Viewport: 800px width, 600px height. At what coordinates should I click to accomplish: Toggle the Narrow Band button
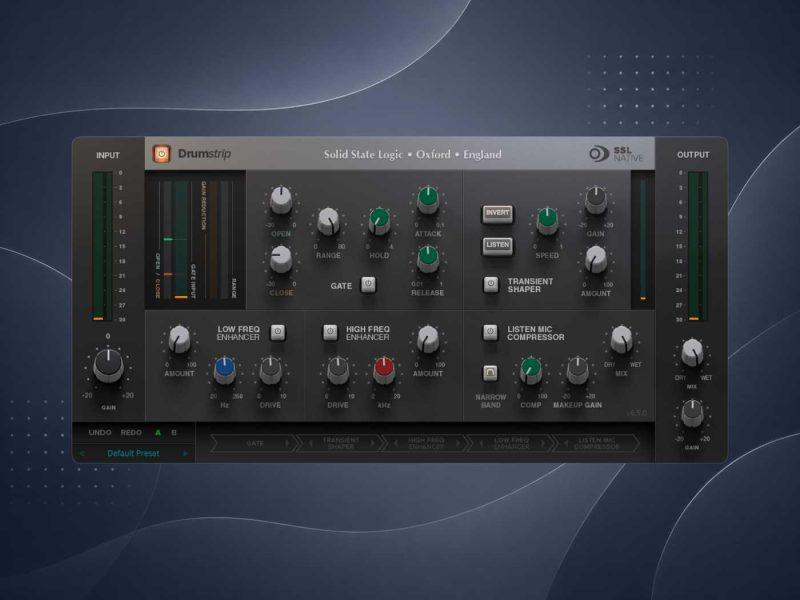pos(490,373)
